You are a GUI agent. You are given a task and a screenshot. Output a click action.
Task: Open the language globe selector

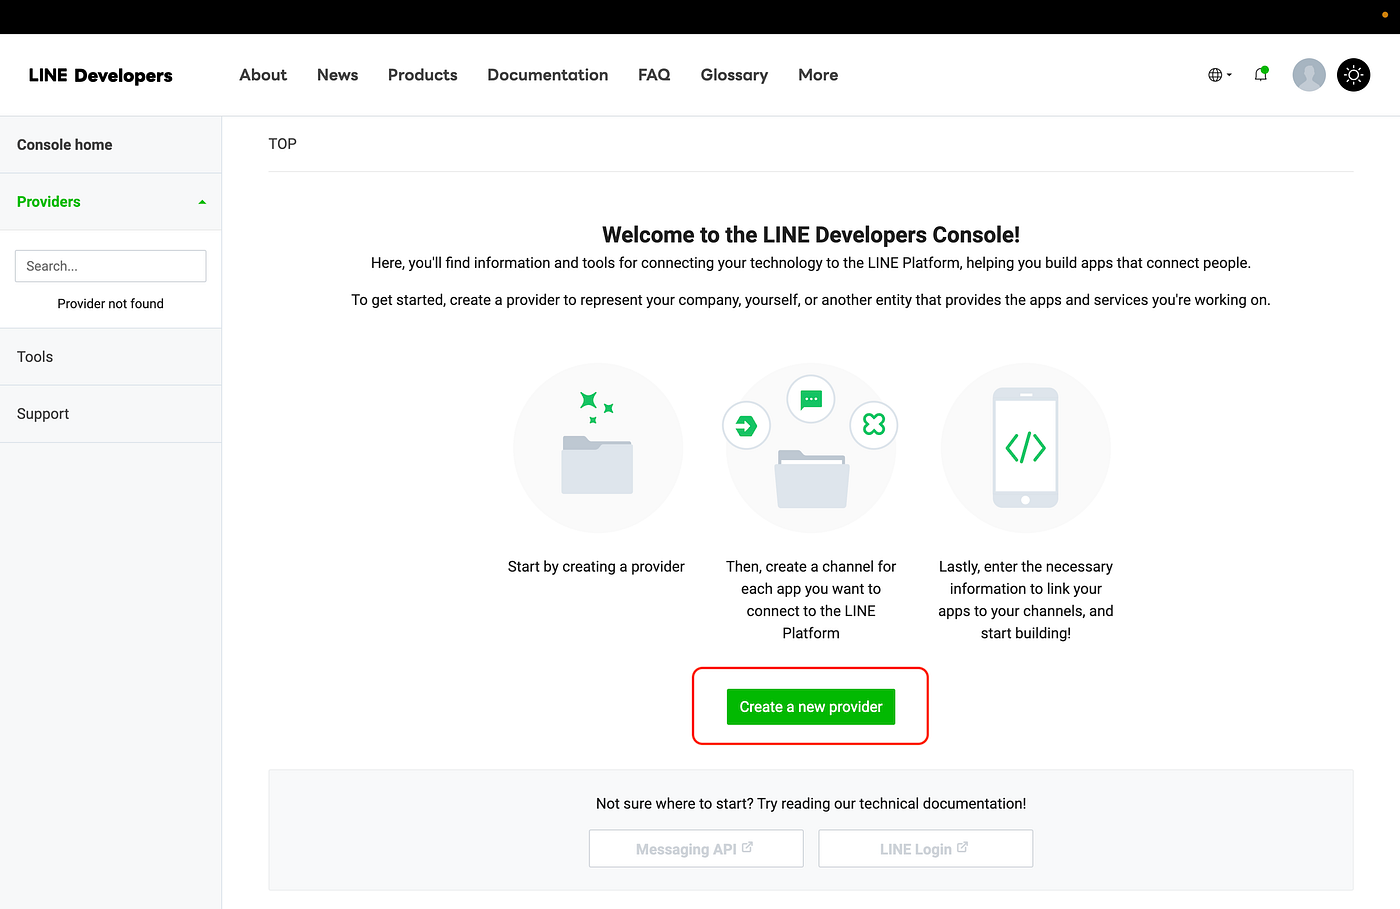click(1219, 75)
